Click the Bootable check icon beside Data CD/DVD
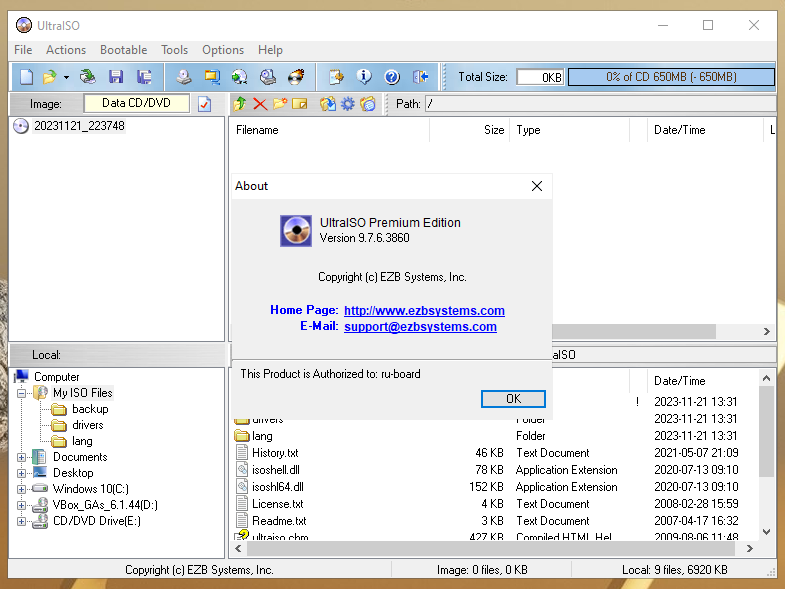This screenshot has width=785, height=589. [204, 104]
